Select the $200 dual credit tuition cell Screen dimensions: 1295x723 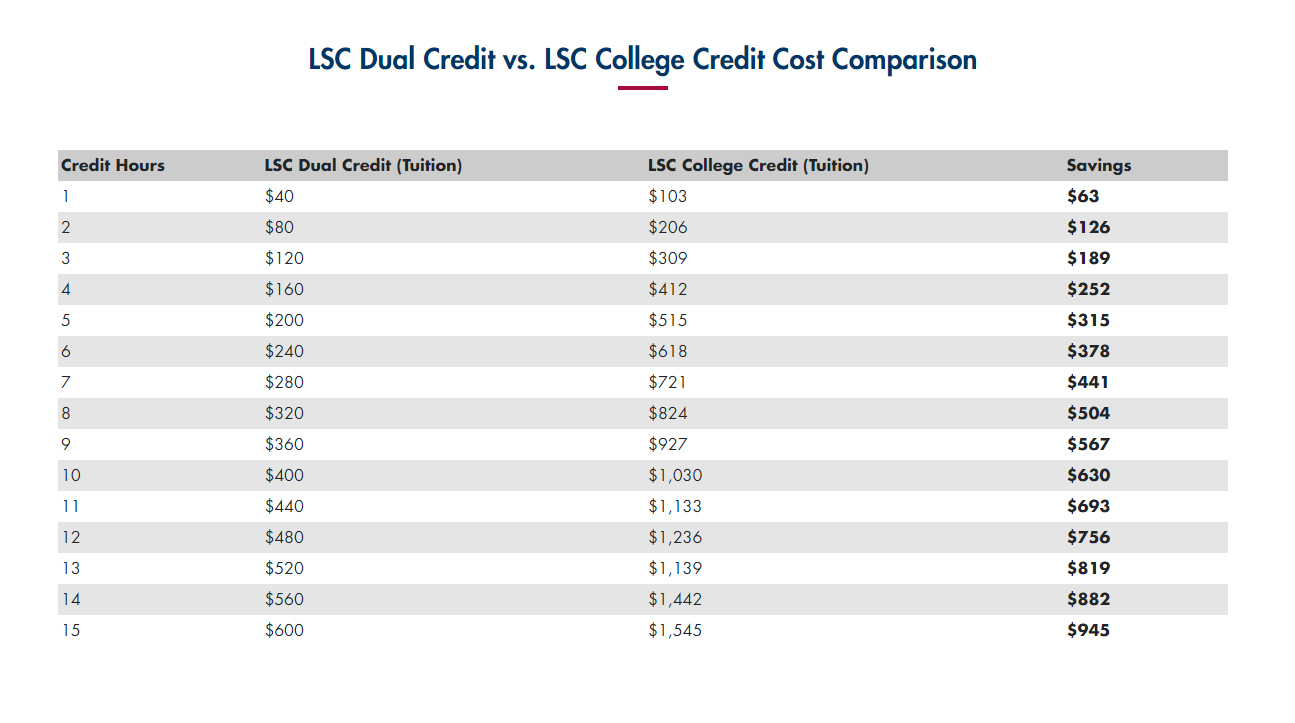pyautogui.click(x=284, y=321)
